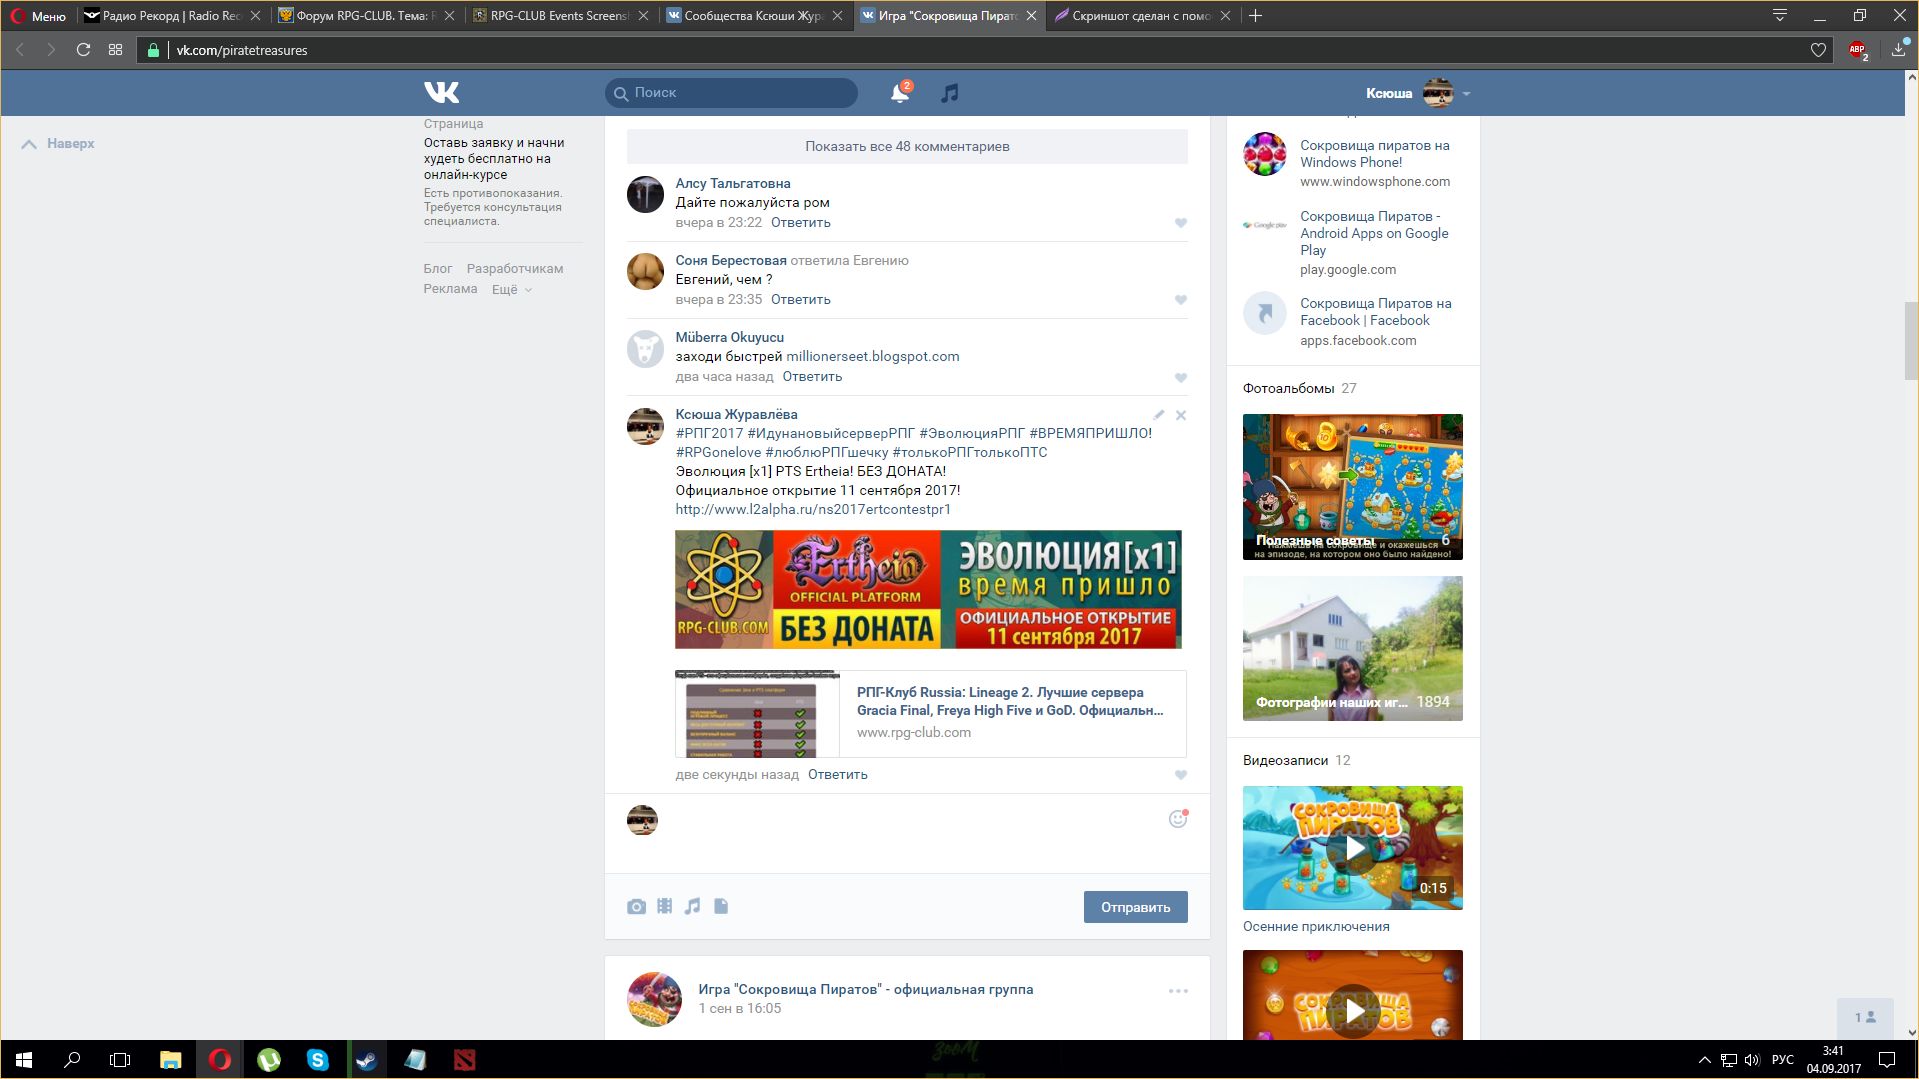The image size is (1919, 1079).
Task: Open taskbar volume speaker icon
Action: tap(1752, 1060)
